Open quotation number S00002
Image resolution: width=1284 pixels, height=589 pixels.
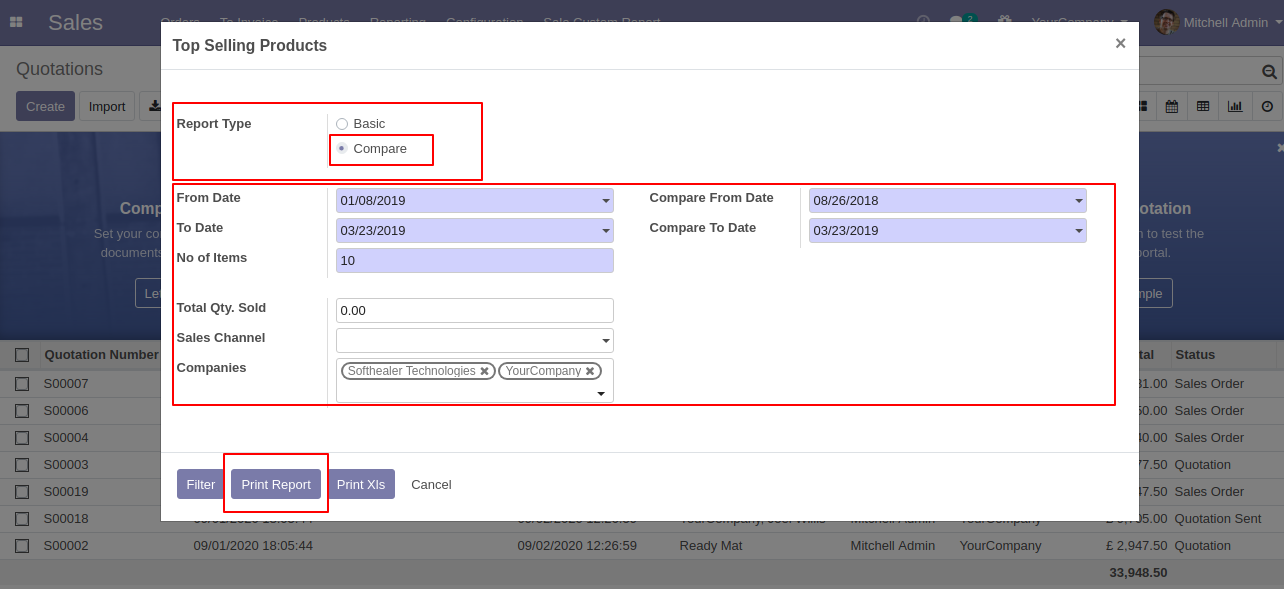[x=66, y=546]
